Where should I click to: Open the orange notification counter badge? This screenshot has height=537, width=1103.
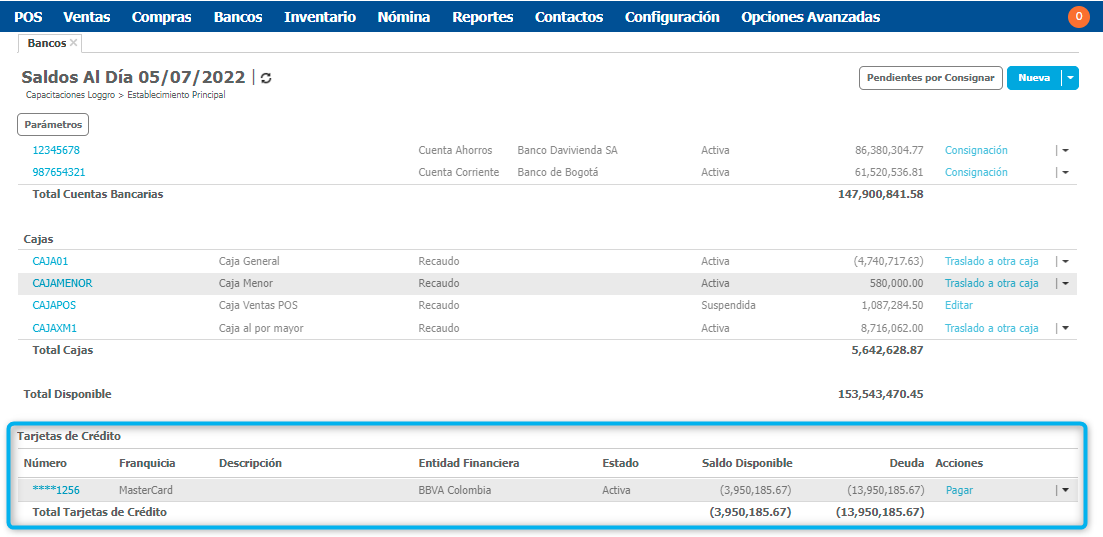(x=1079, y=17)
